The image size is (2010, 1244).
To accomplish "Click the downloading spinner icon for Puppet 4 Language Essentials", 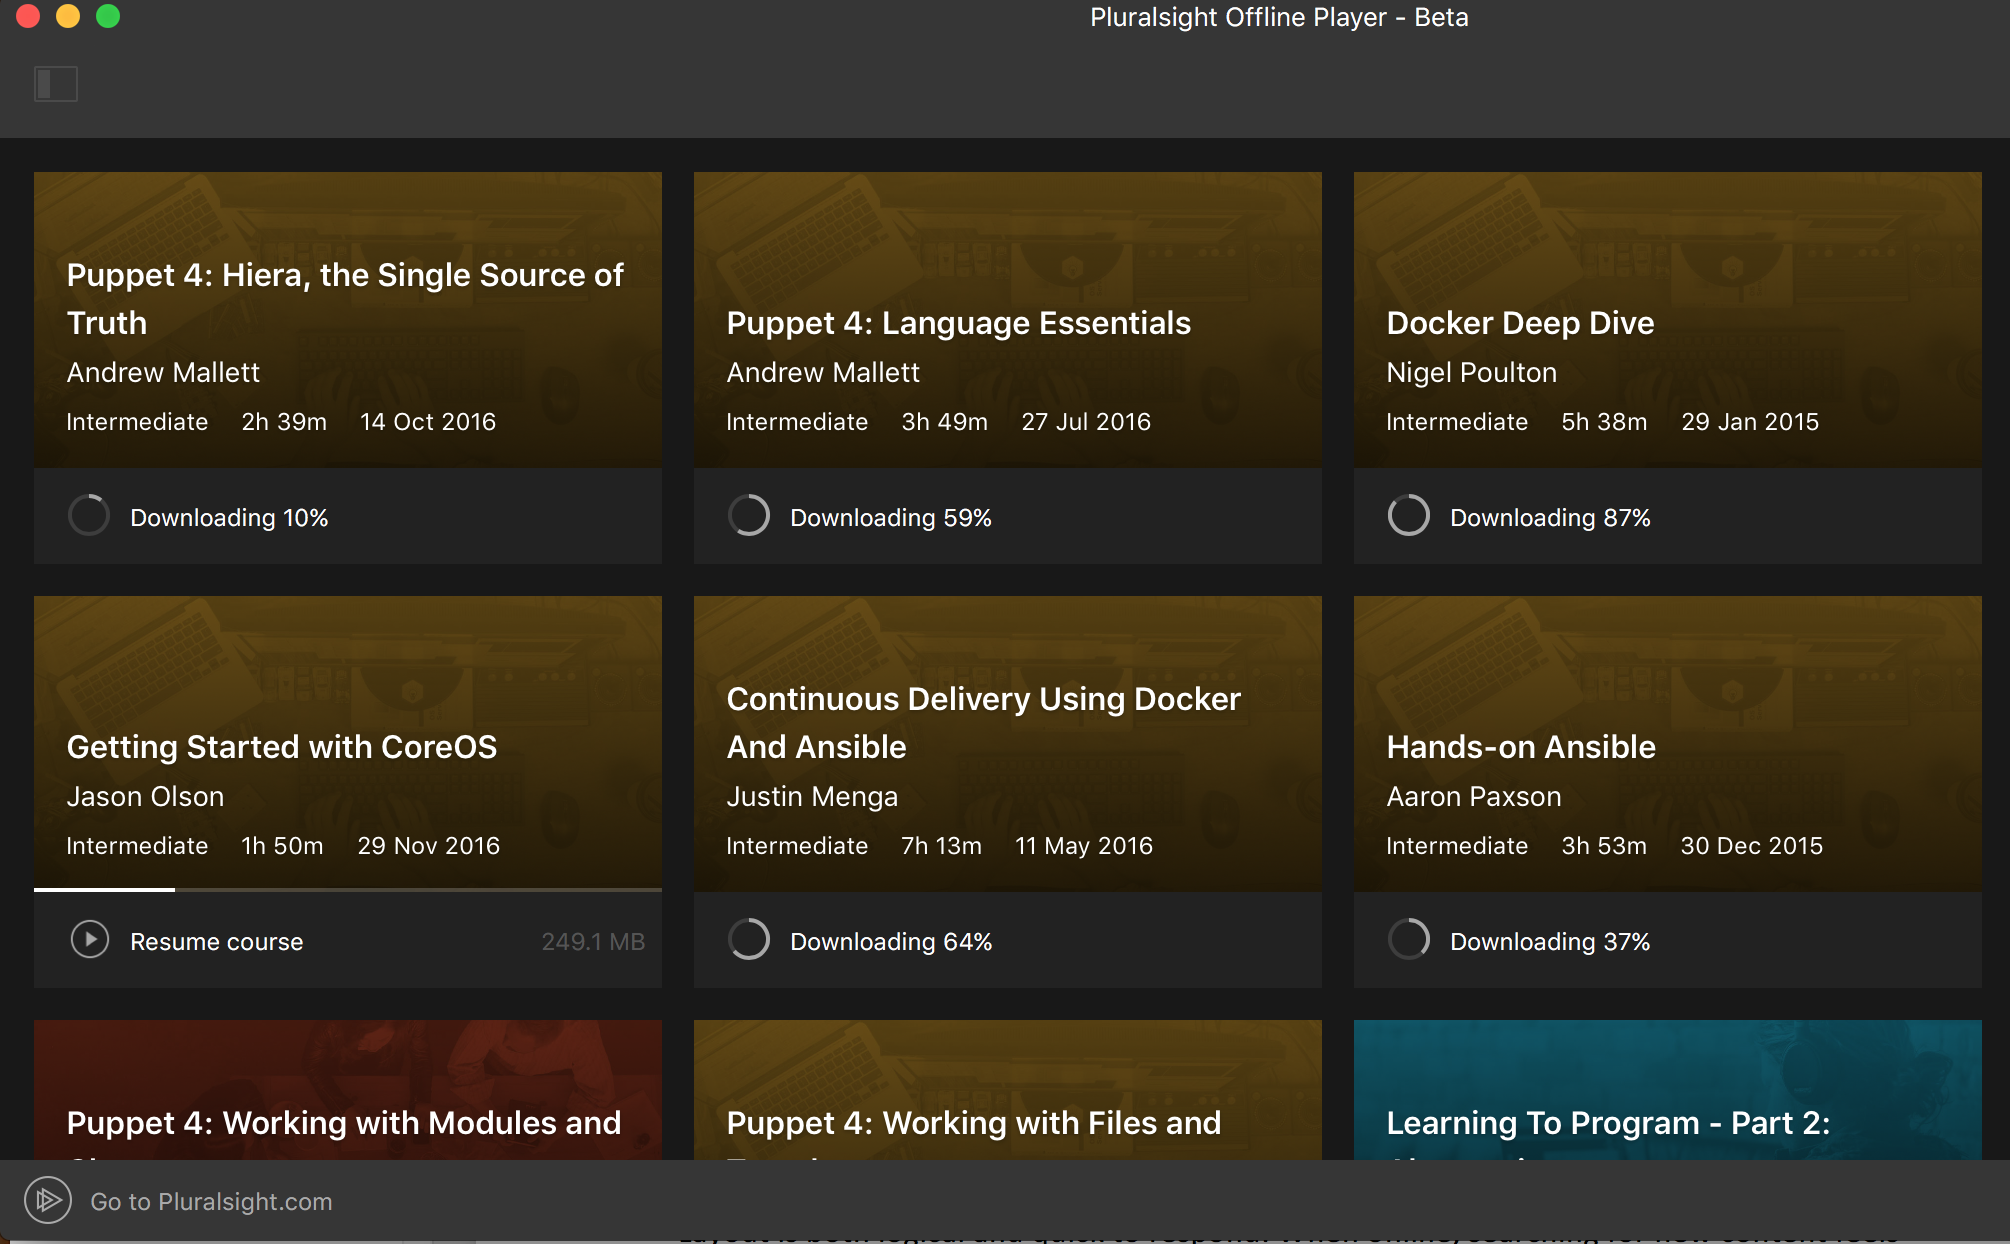I will 748,516.
